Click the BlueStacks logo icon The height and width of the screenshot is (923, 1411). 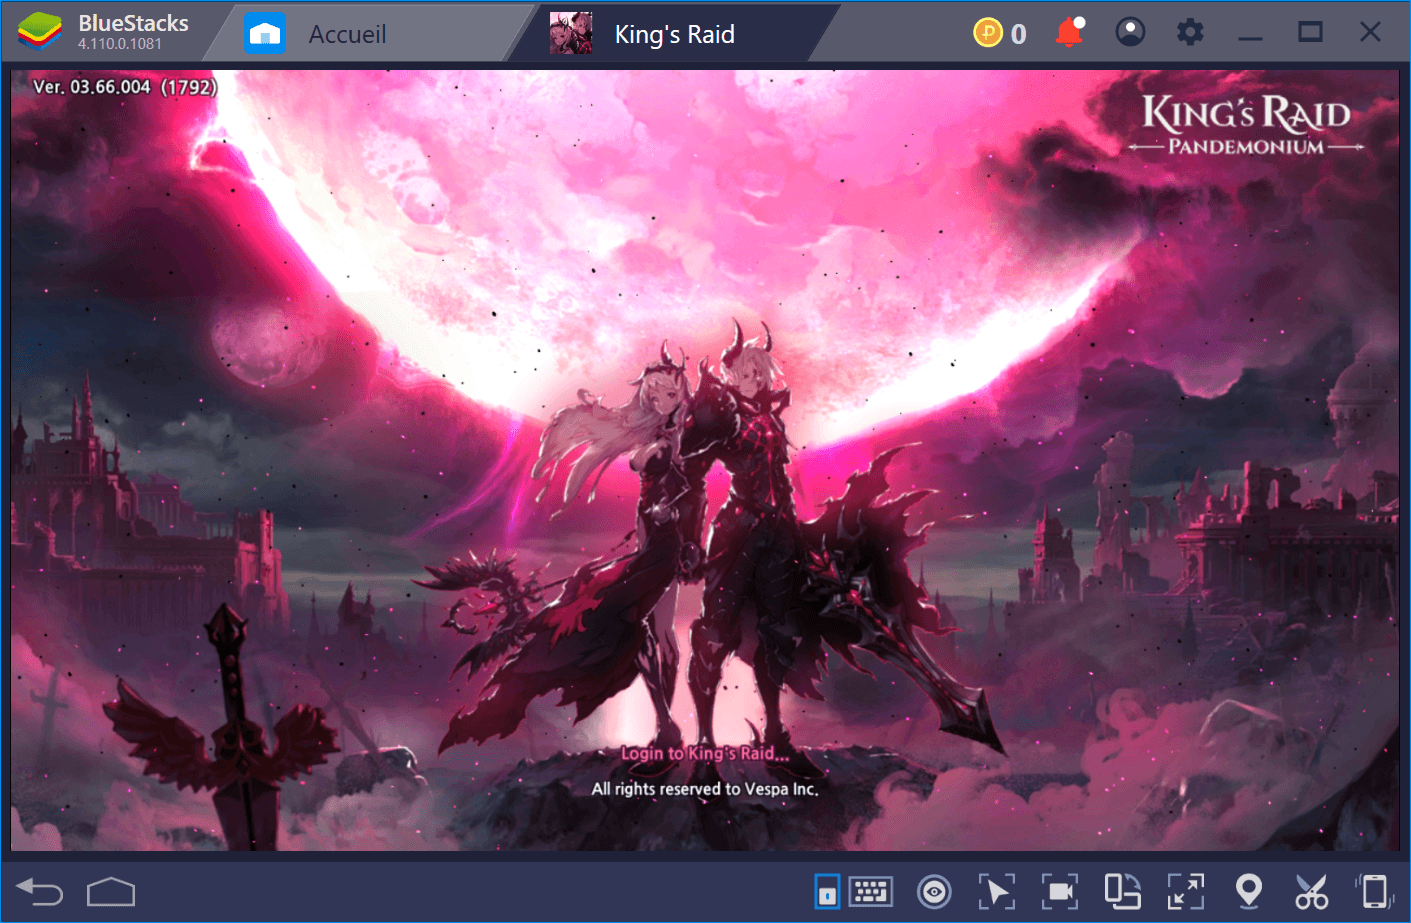[x=40, y=32]
